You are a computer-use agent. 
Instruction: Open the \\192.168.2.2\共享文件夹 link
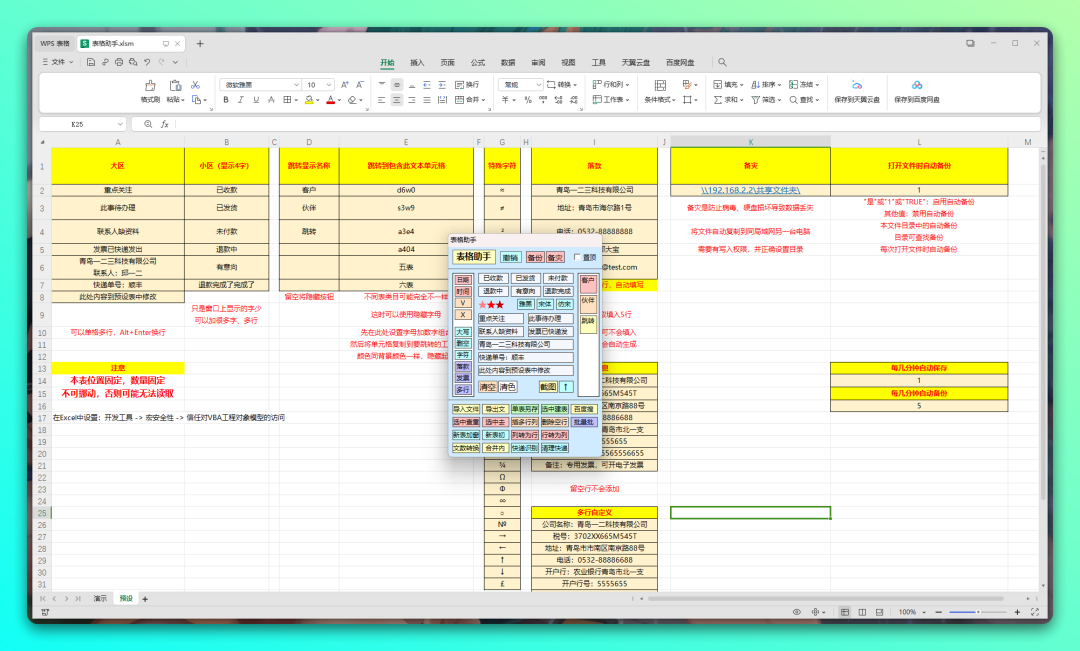[x=750, y=190]
